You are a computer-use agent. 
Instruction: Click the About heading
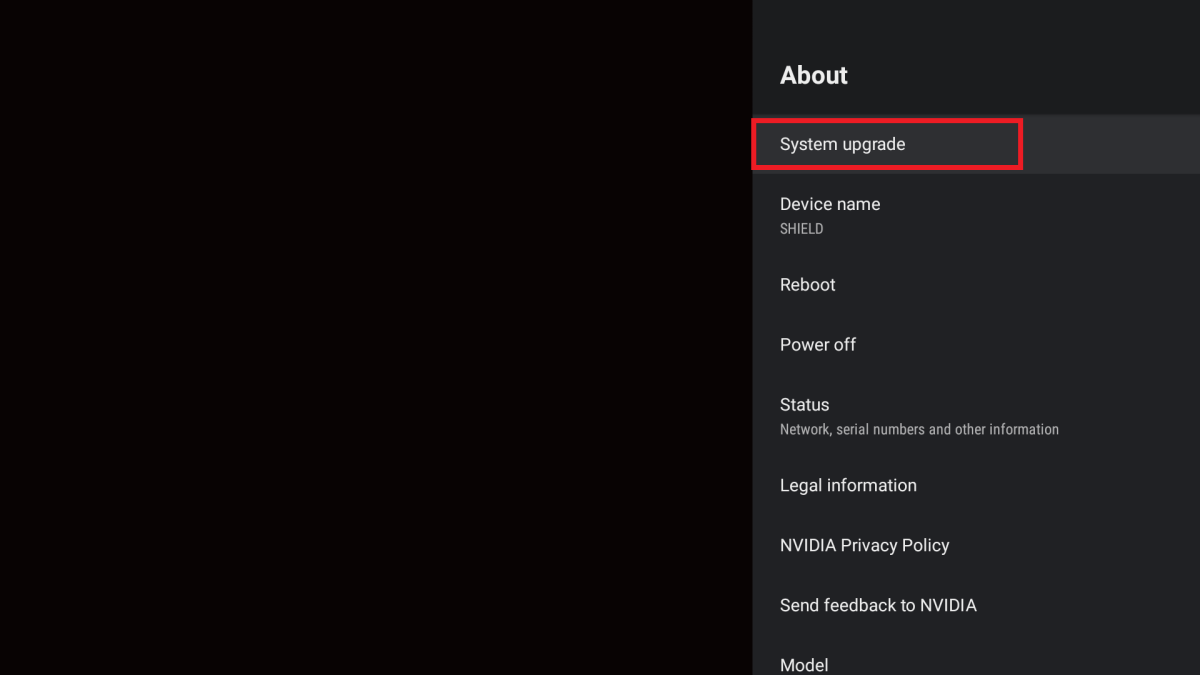813,75
